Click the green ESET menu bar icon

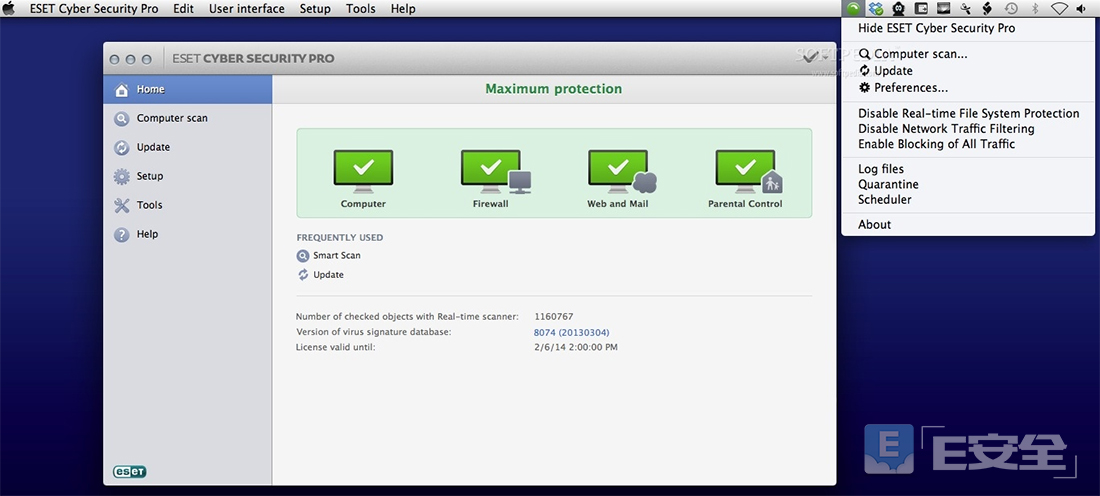[852, 8]
